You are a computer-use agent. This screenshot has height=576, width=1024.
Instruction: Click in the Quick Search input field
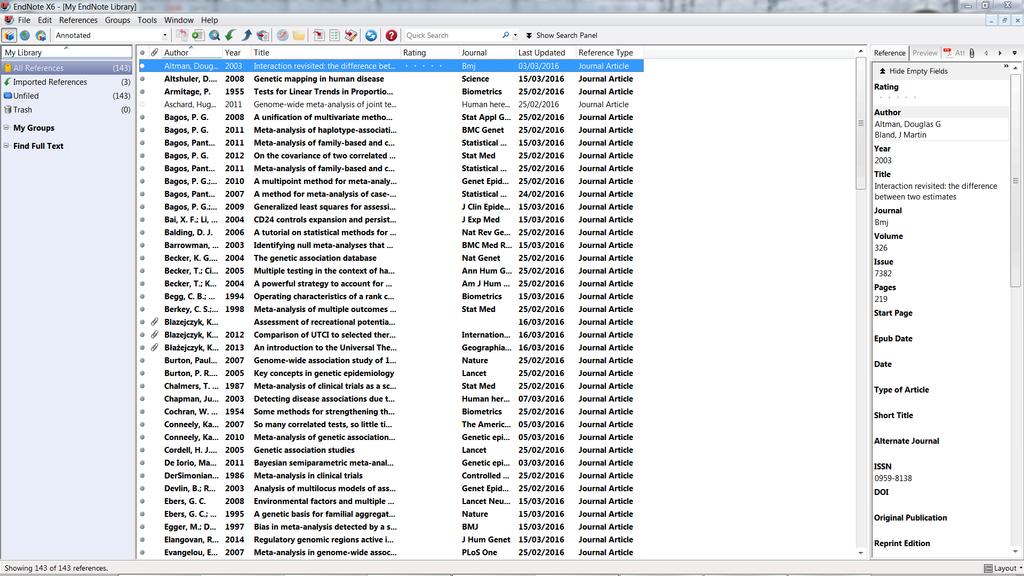coord(452,35)
